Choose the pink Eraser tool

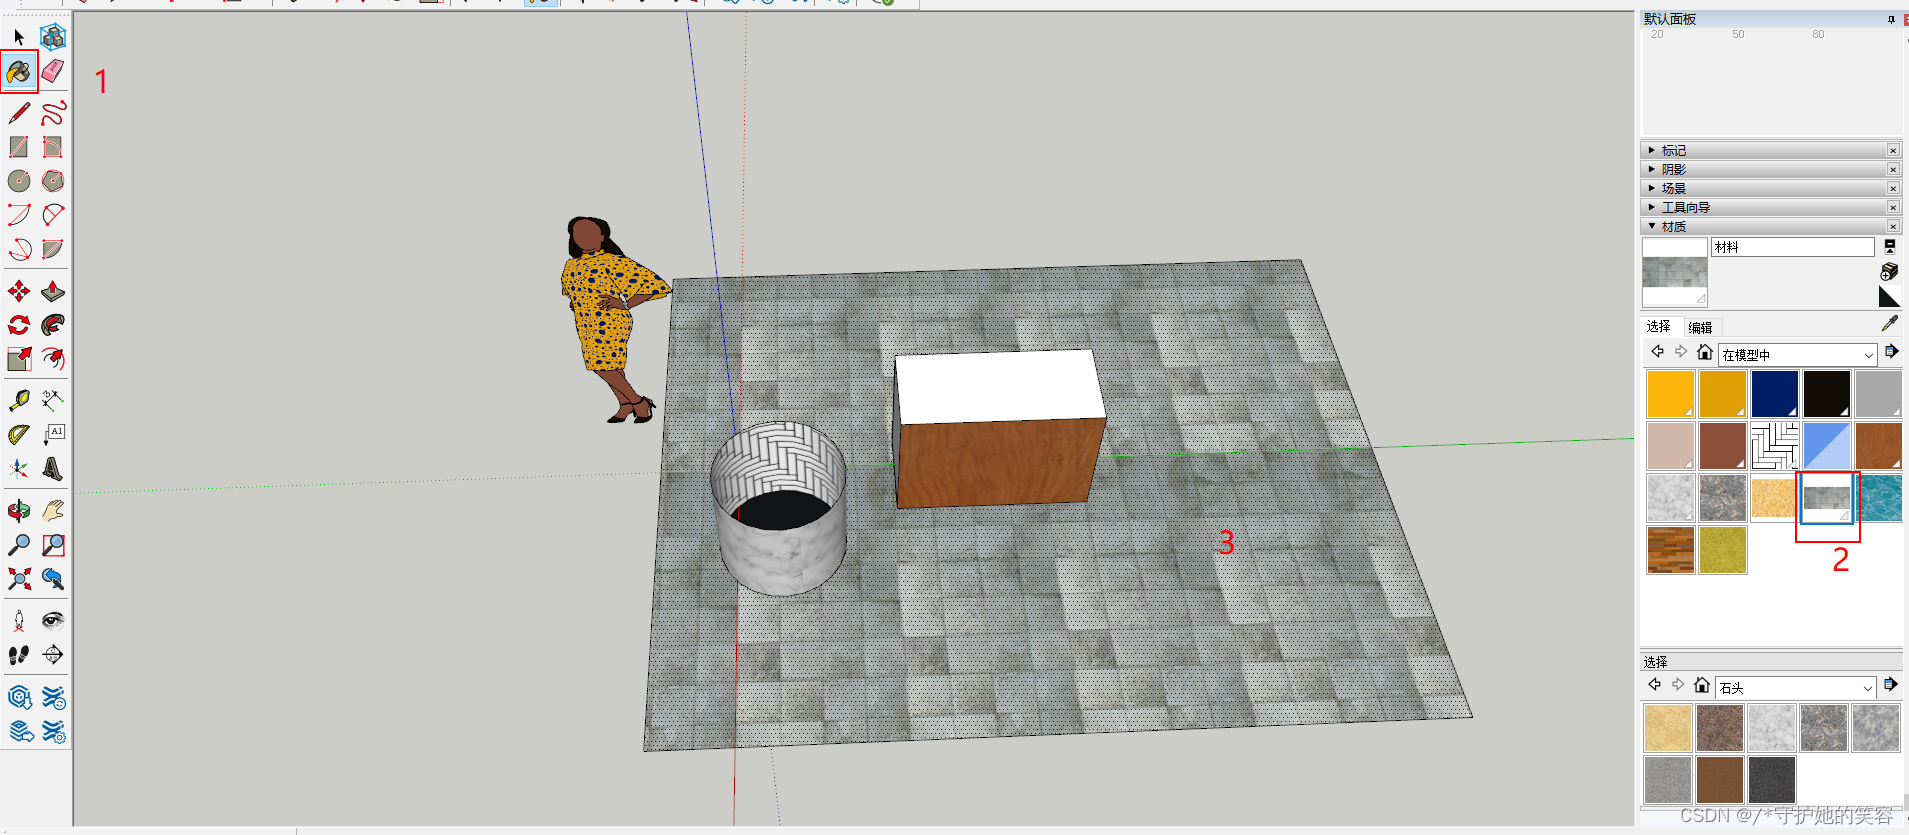(53, 72)
